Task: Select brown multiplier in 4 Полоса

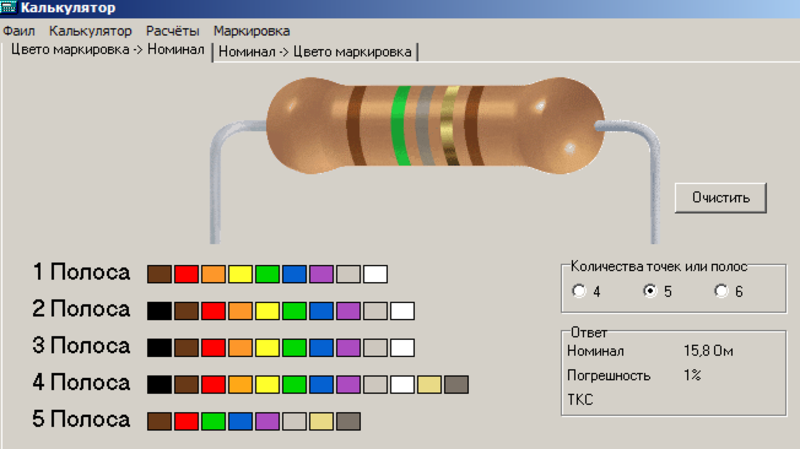Action: click(x=186, y=384)
